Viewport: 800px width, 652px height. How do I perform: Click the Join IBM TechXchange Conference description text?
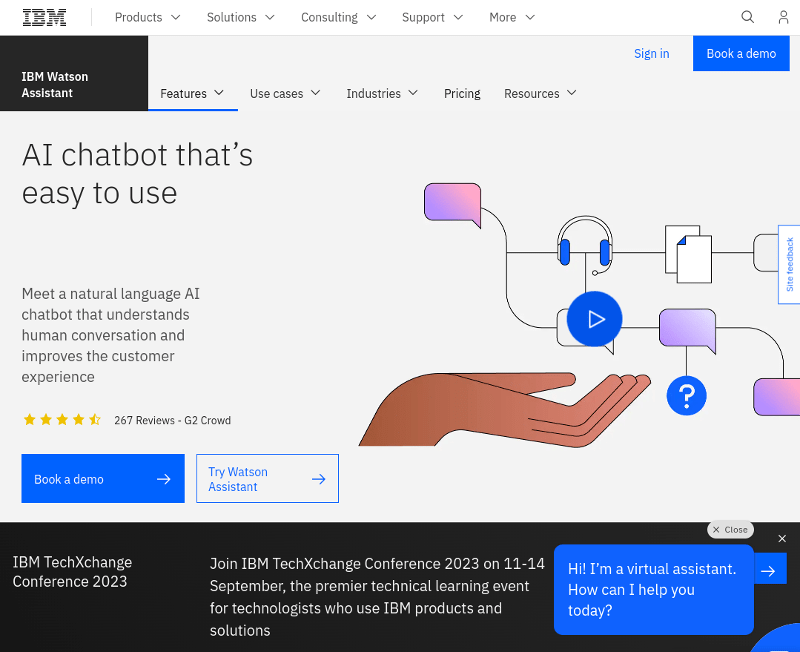pyautogui.click(x=377, y=596)
